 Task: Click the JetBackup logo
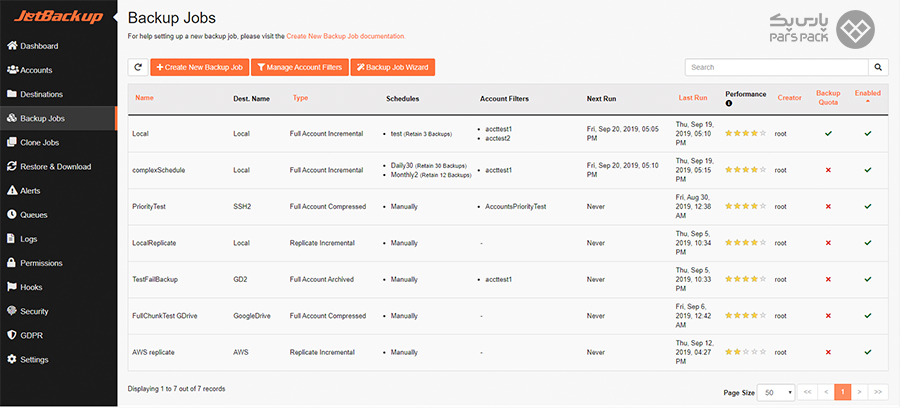(x=58, y=17)
